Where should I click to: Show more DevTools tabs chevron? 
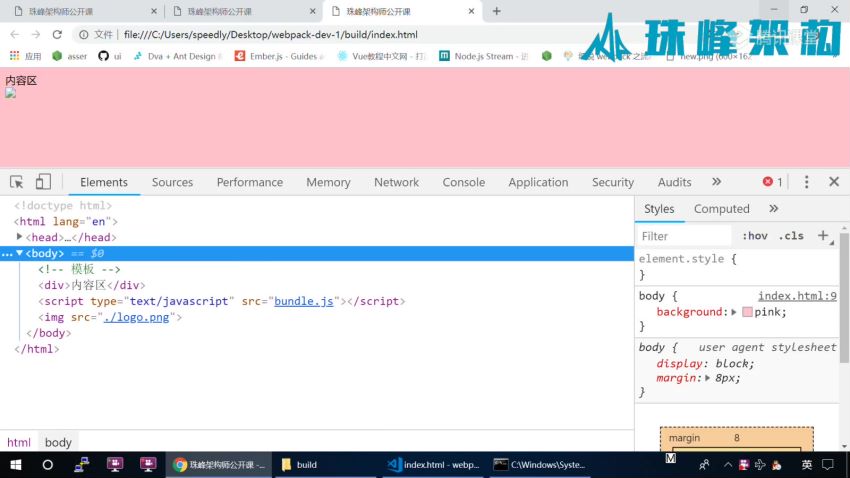click(x=717, y=182)
